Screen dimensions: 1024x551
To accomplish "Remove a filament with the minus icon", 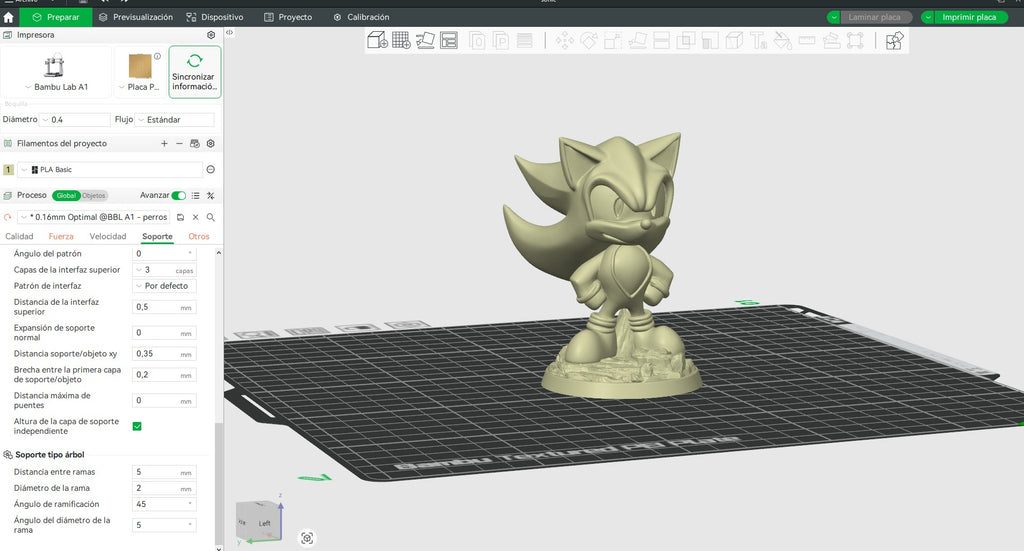I will point(179,144).
